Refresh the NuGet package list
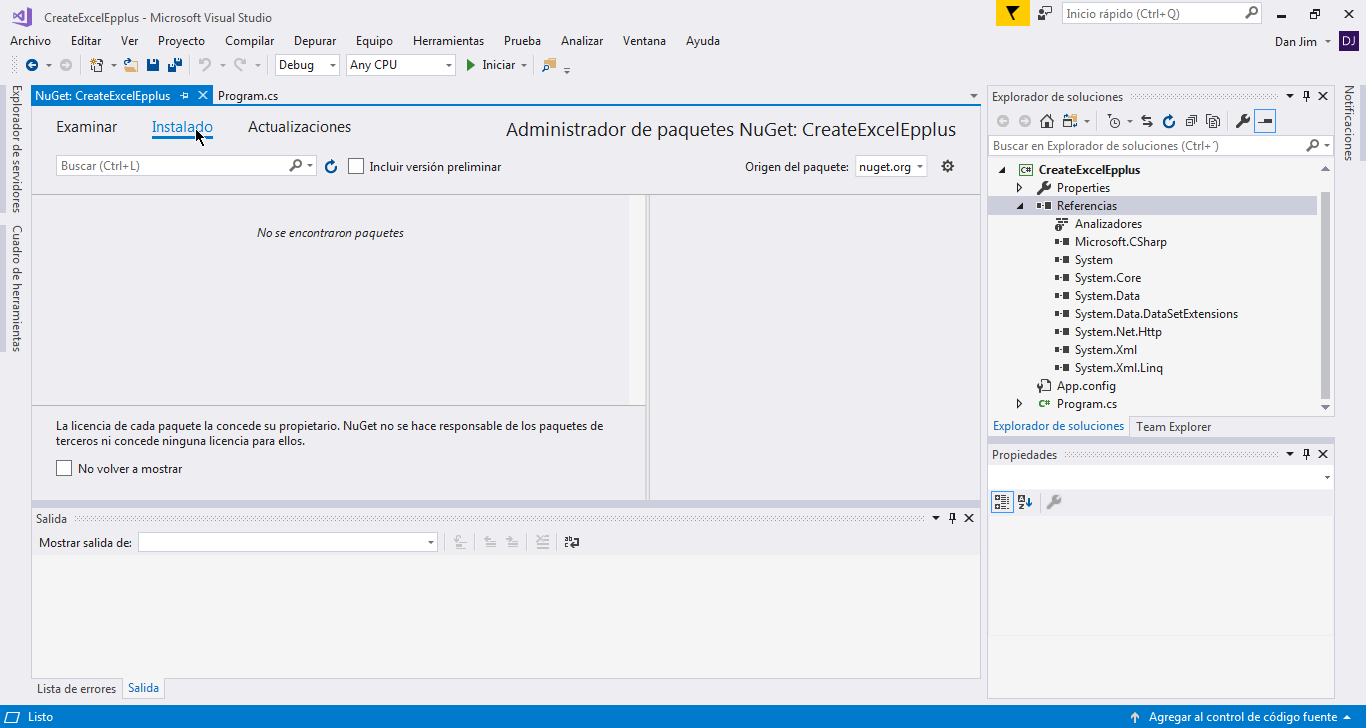This screenshot has width=1366, height=728. coord(331,167)
